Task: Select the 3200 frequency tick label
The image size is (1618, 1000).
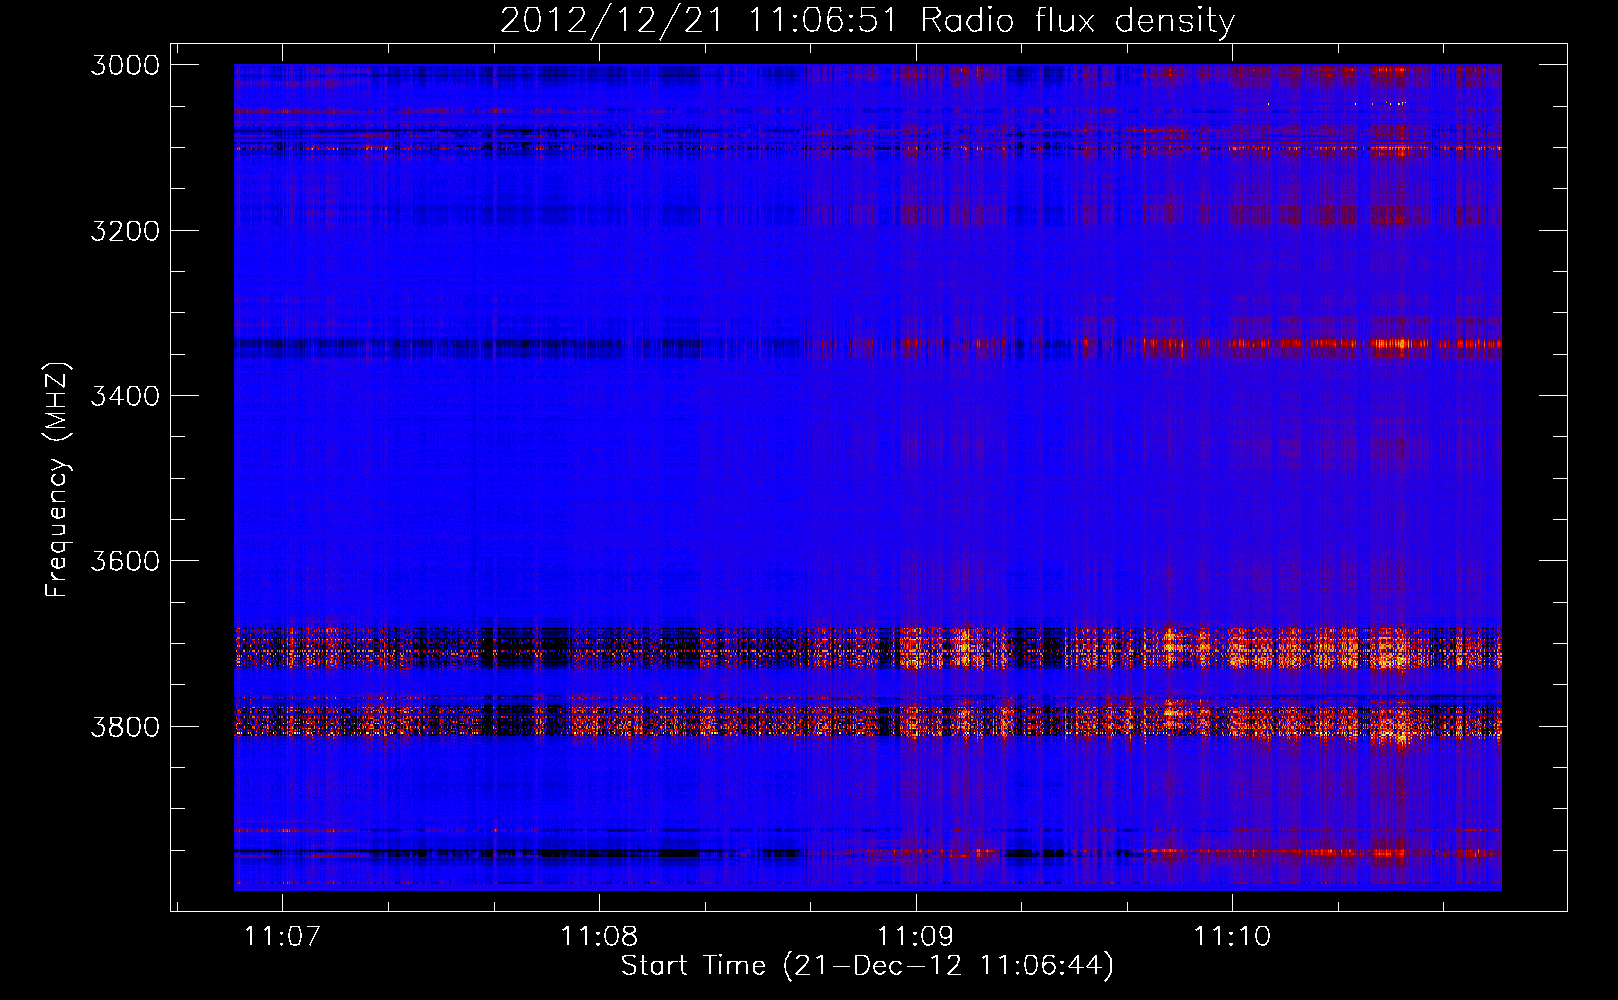Action: (125, 231)
